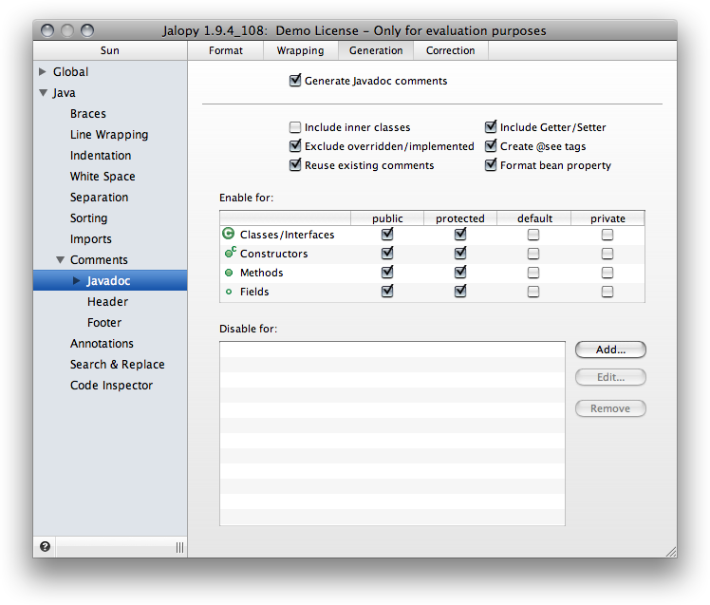
Task: Open Line Wrapping settings
Action: (x=109, y=134)
